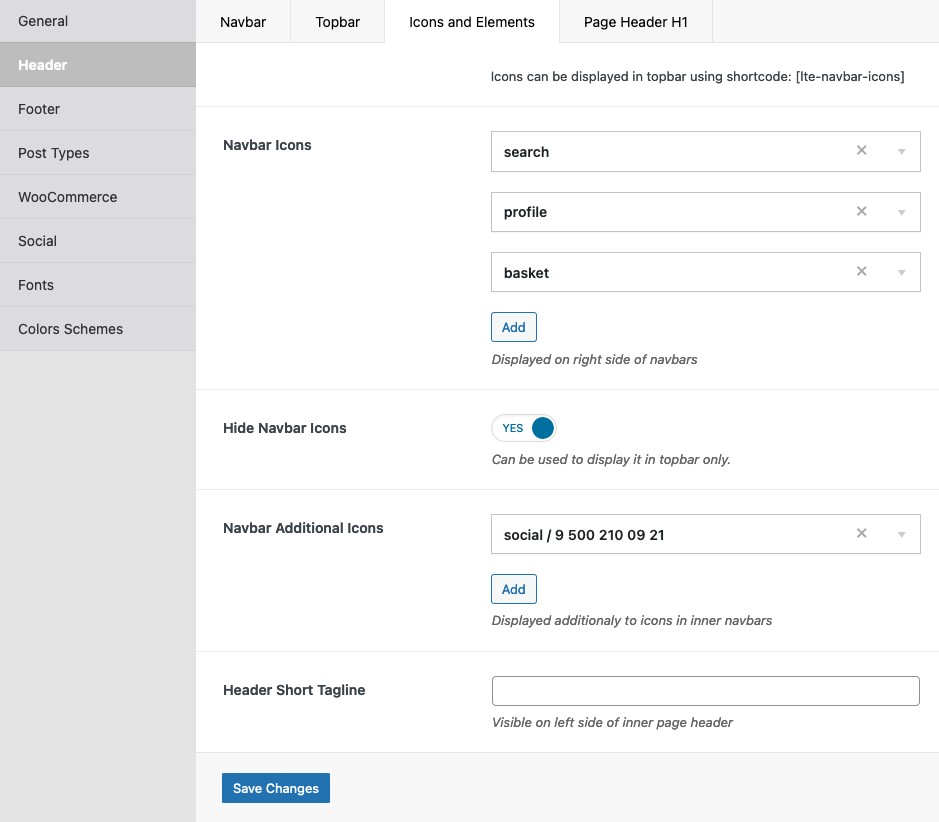Click 'Displayed additionaly to icons' hint text
The height and width of the screenshot is (822, 939).
pyautogui.click(x=632, y=620)
